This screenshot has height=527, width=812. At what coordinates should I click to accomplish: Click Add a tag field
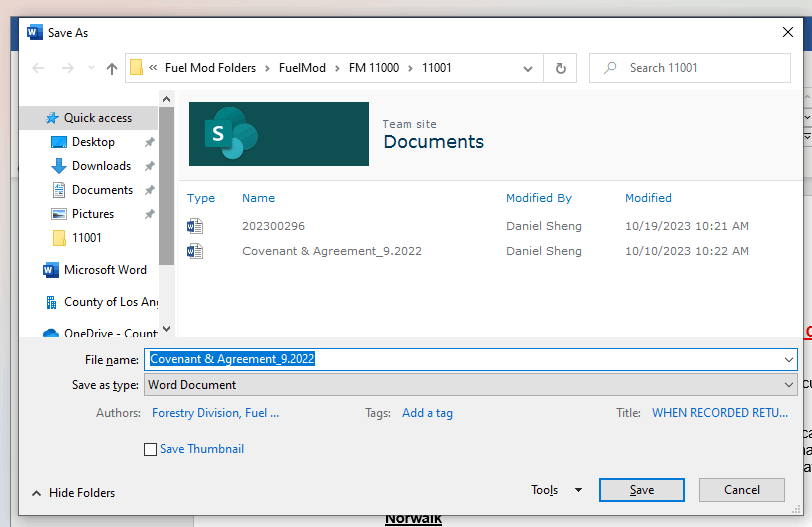pos(427,413)
